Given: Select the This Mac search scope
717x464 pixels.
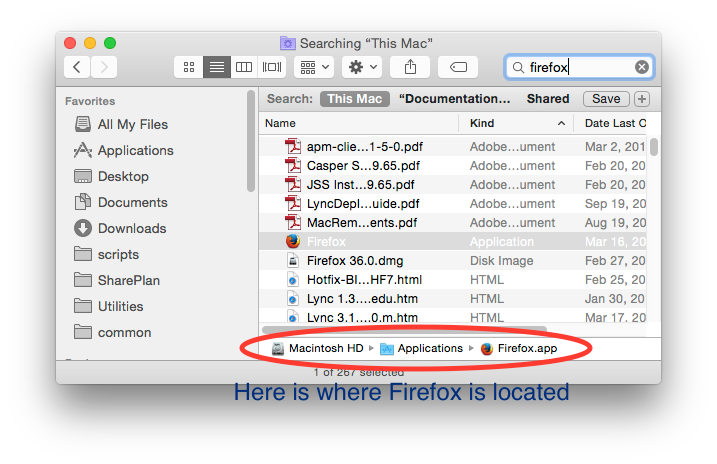Looking at the screenshot, I should (354, 99).
